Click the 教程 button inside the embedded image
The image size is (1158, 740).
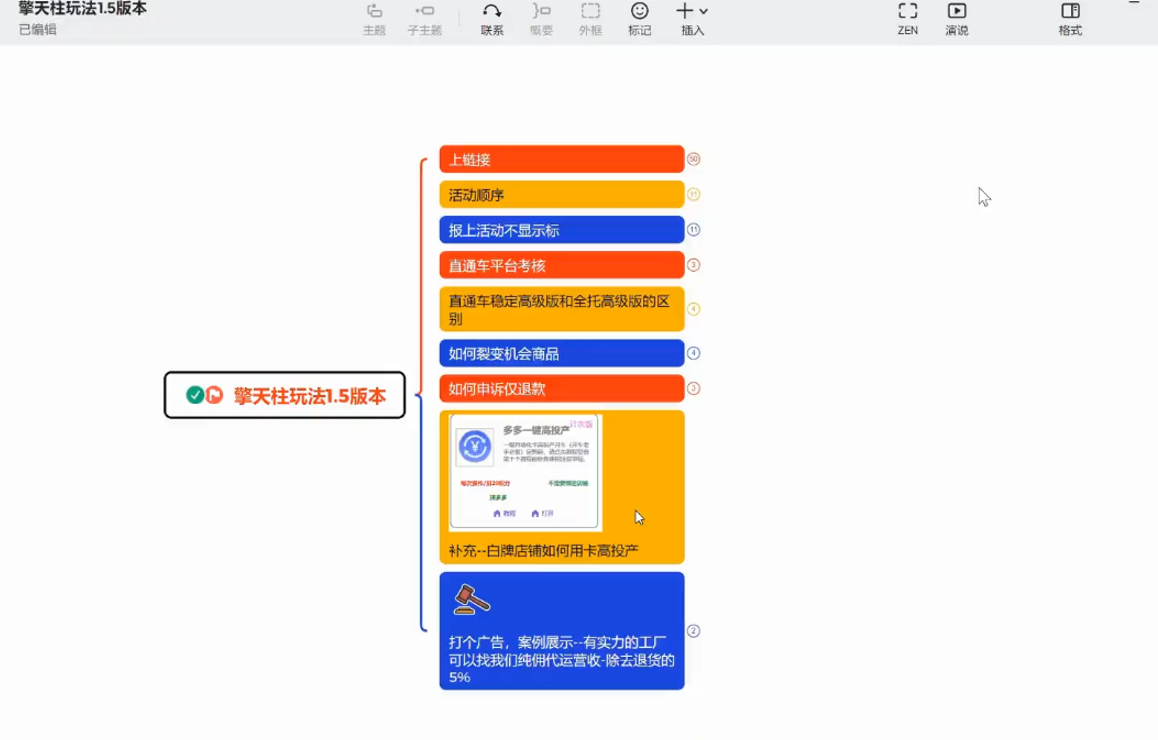tap(506, 513)
